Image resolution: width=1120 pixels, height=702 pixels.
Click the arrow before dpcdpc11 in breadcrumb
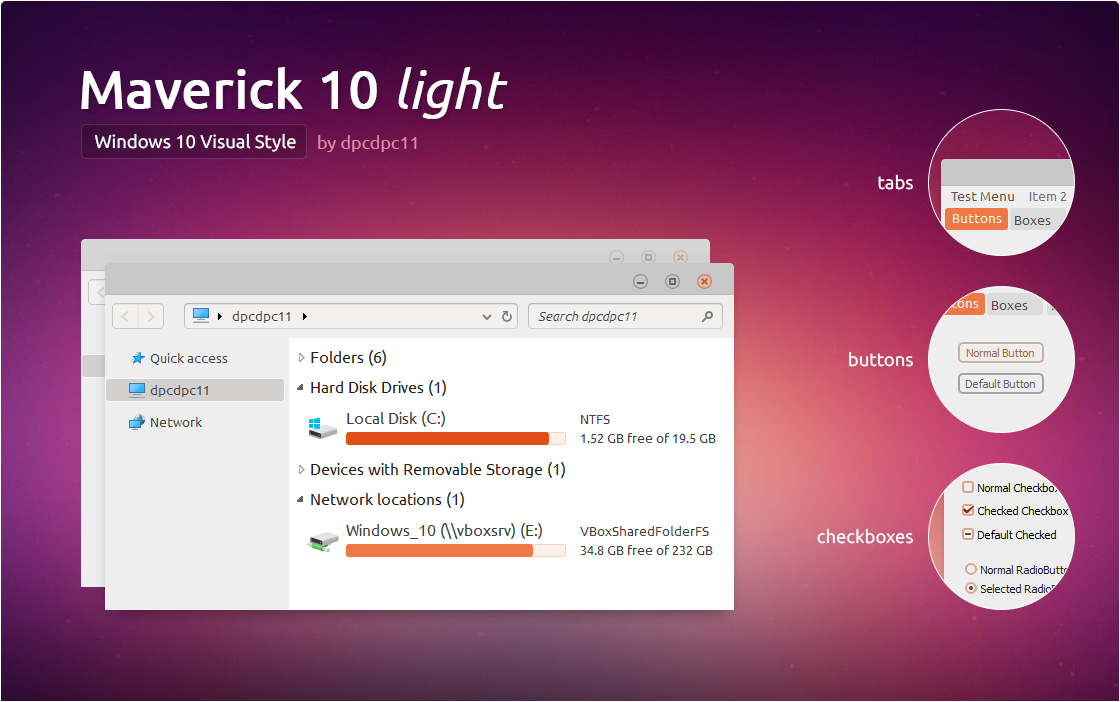coord(220,316)
